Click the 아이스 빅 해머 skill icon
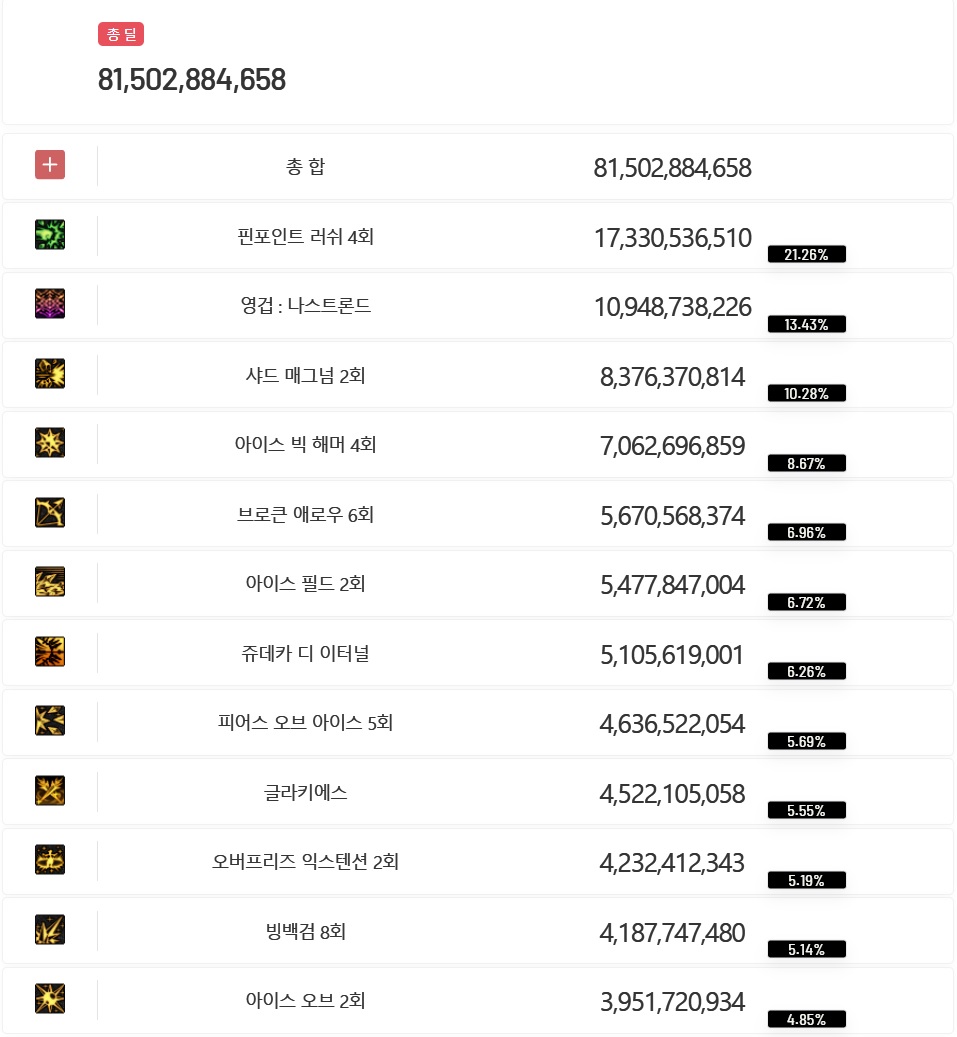The height and width of the screenshot is (1037, 957). tap(50, 443)
